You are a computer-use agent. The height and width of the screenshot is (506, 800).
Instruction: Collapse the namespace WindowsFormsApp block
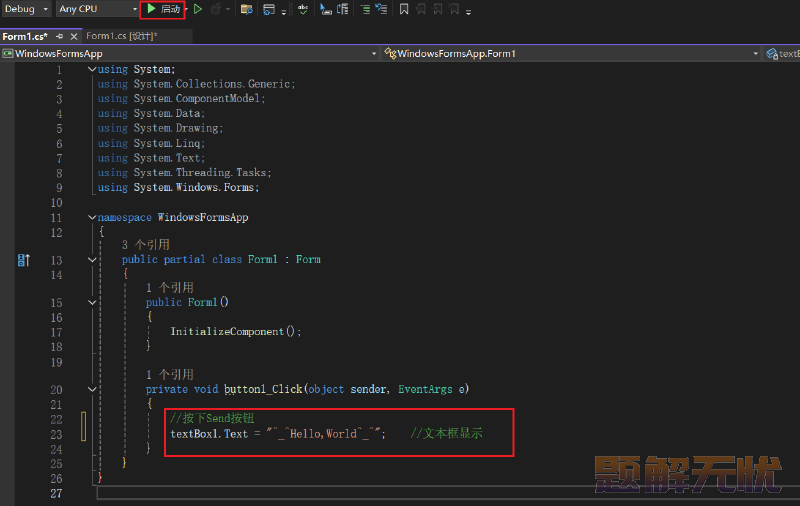pyautogui.click(x=92, y=217)
